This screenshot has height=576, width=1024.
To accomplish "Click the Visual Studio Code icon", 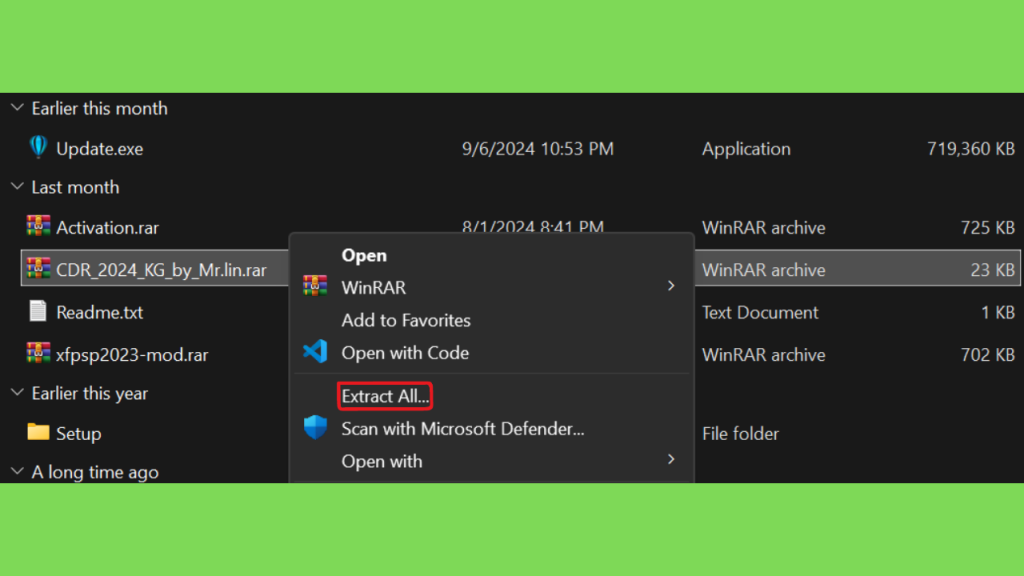I will 315,351.
